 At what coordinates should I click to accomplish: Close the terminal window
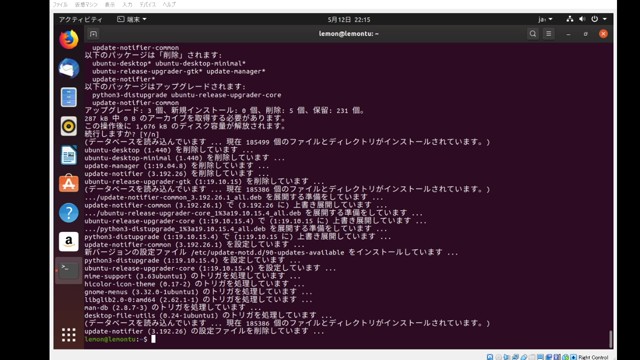click(x=603, y=34)
